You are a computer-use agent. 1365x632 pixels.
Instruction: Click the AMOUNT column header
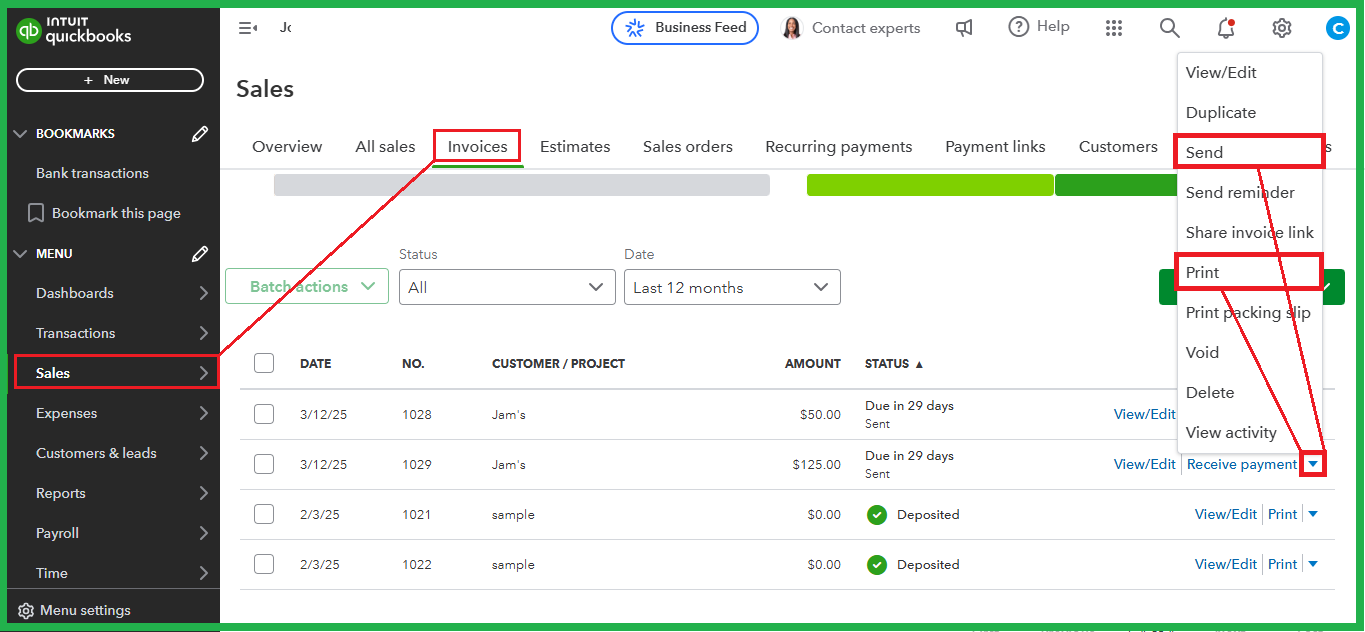pyautogui.click(x=813, y=364)
